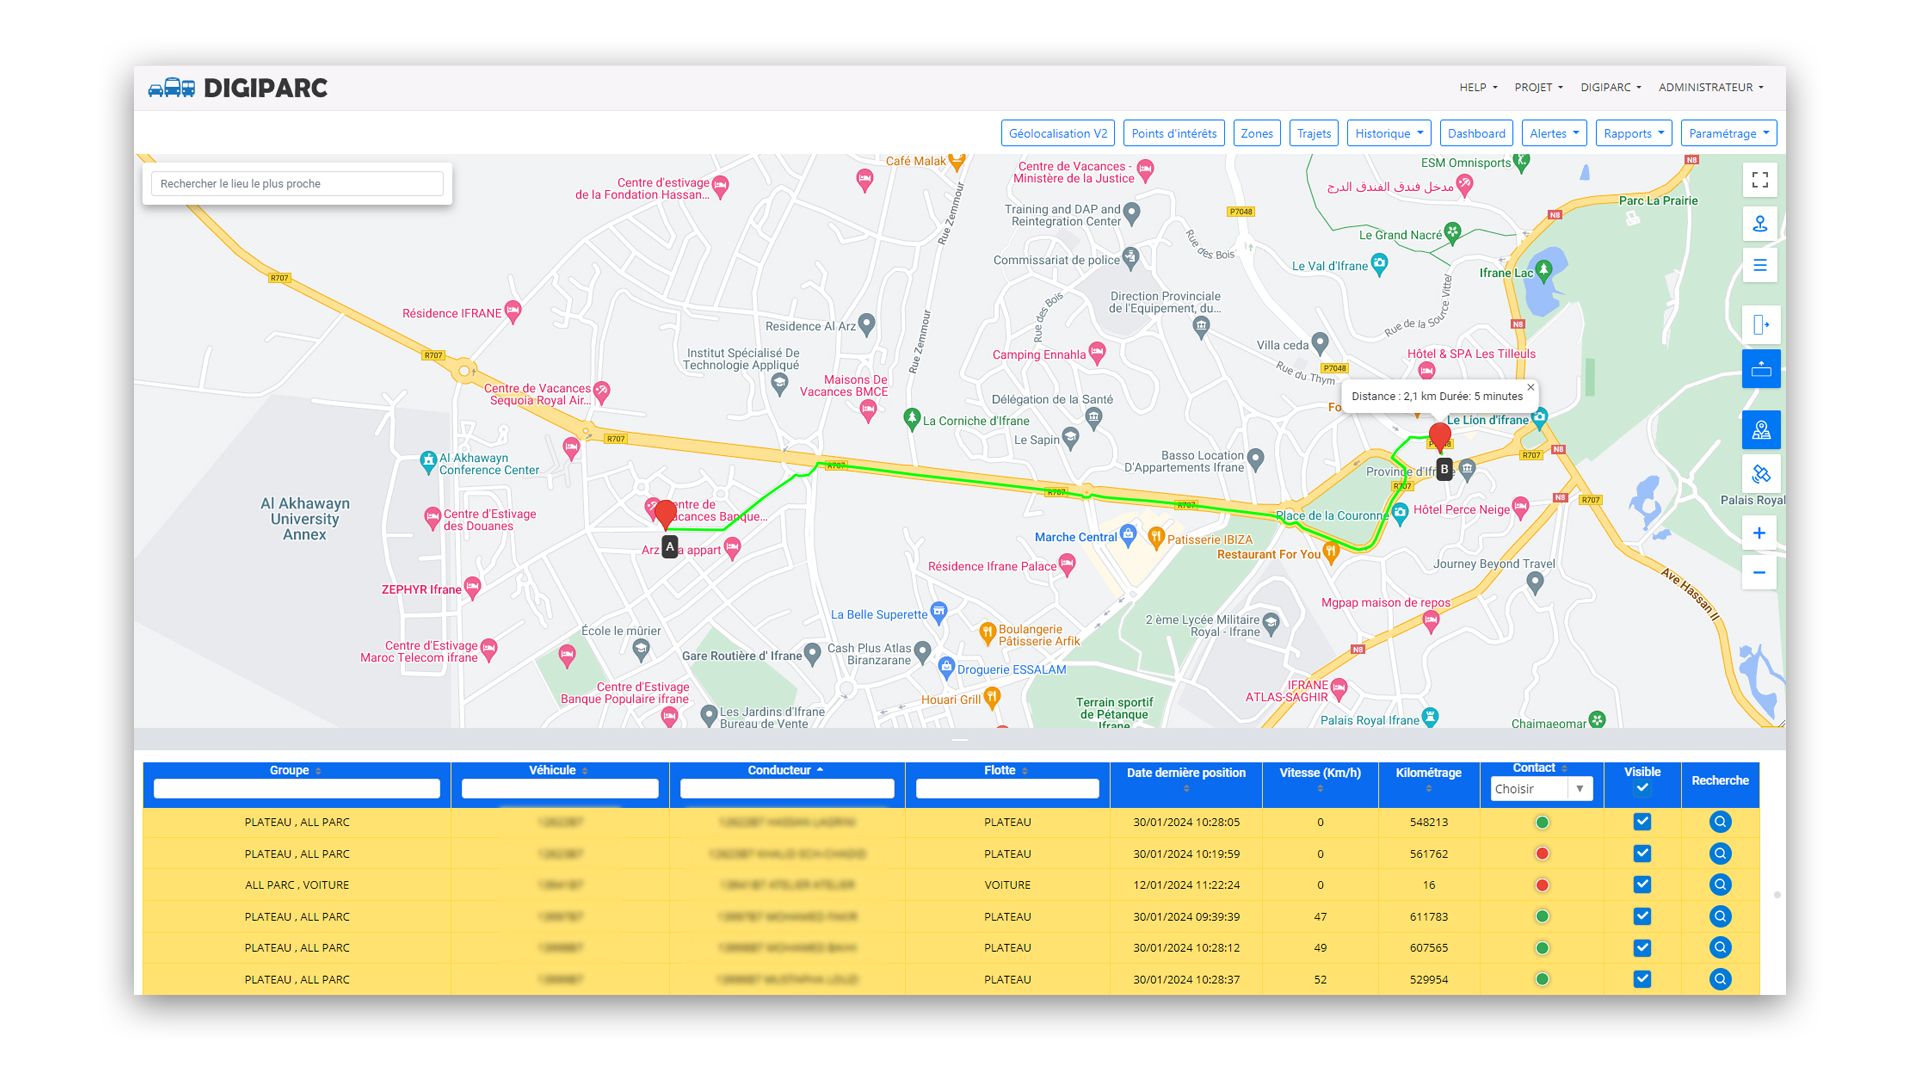The image size is (1920, 1080).
Task: Search vehicle with kilométrage 607565
Action: (x=1720, y=948)
